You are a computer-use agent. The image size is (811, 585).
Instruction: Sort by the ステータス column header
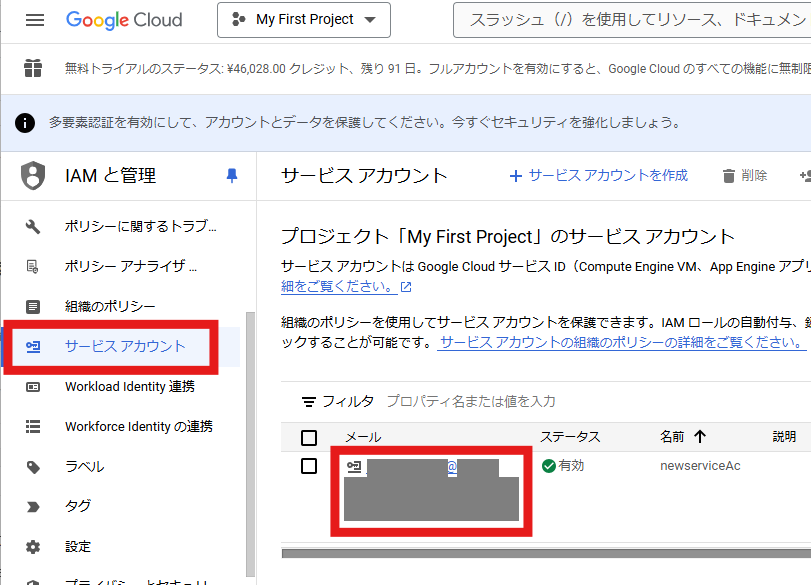(x=570, y=437)
